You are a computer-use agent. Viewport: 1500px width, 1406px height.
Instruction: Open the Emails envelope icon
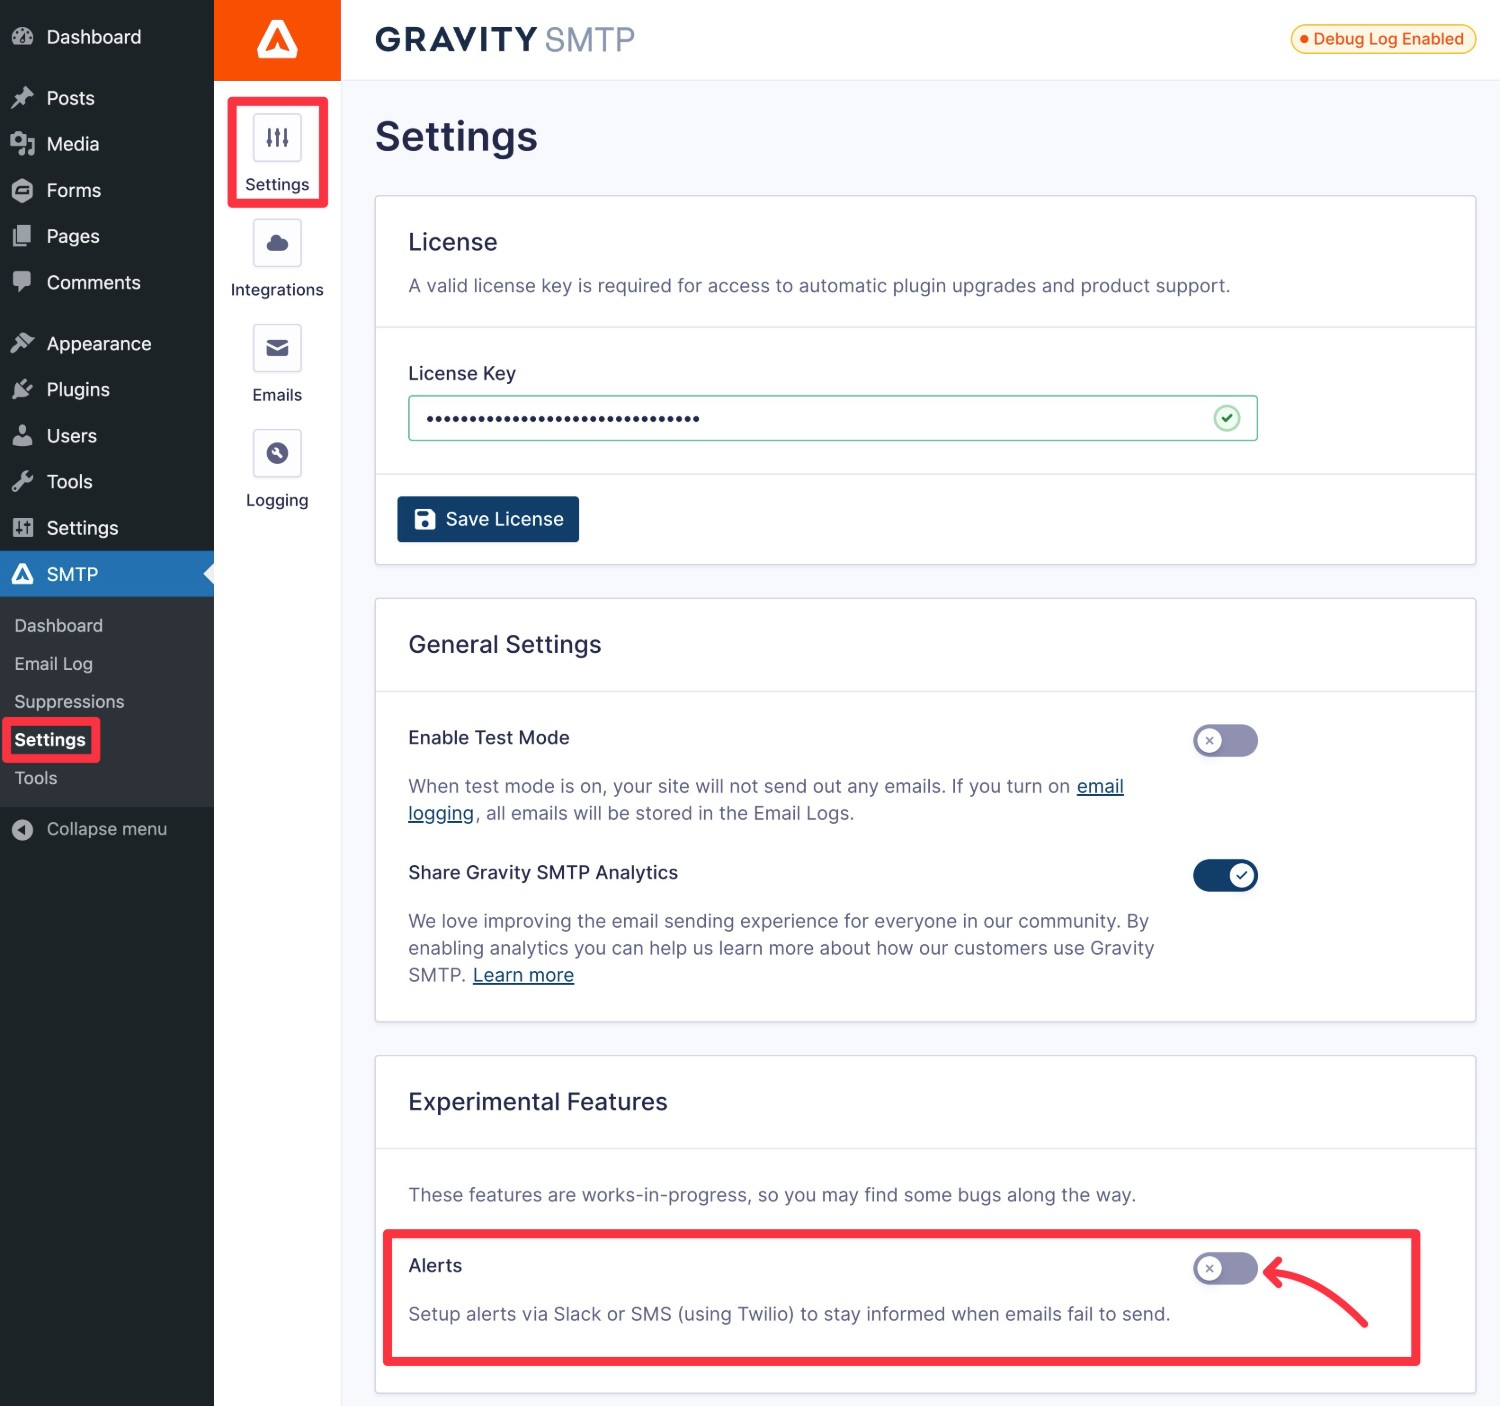[277, 348]
